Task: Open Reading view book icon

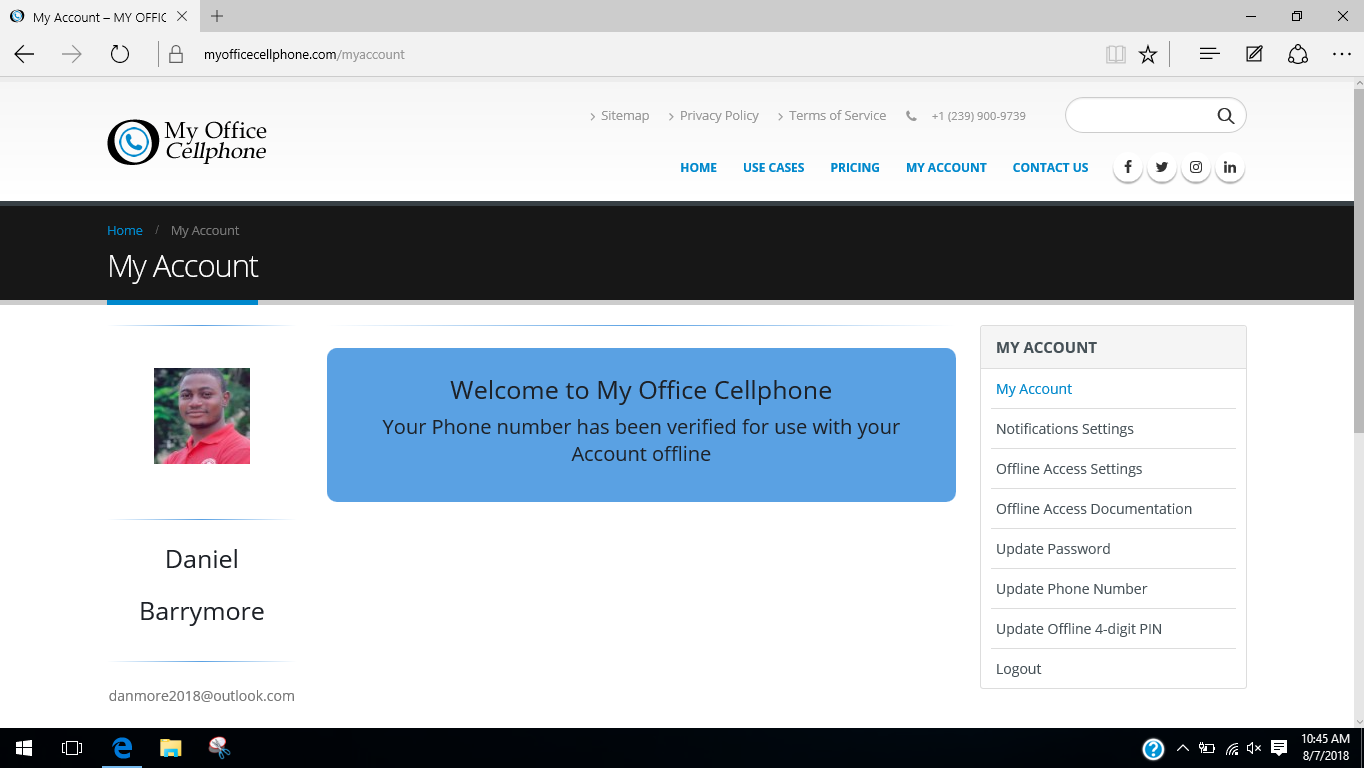Action: (x=1116, y=54)
